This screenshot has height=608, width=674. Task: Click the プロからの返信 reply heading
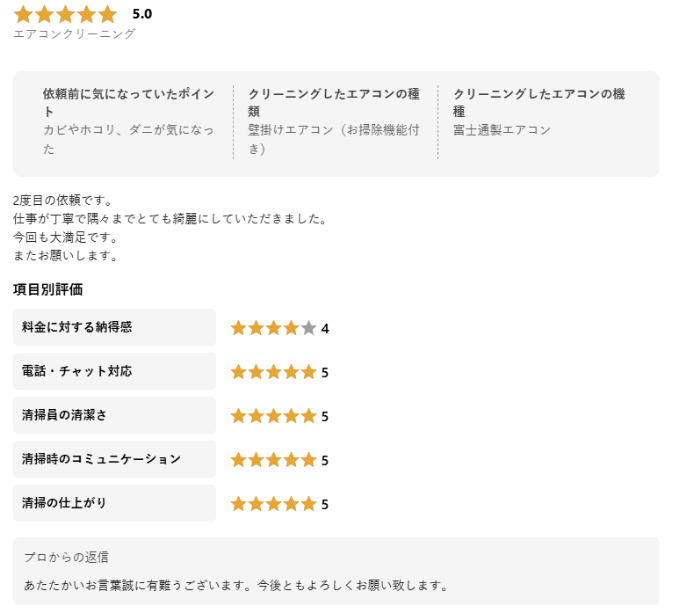click(x=67, y=557)
